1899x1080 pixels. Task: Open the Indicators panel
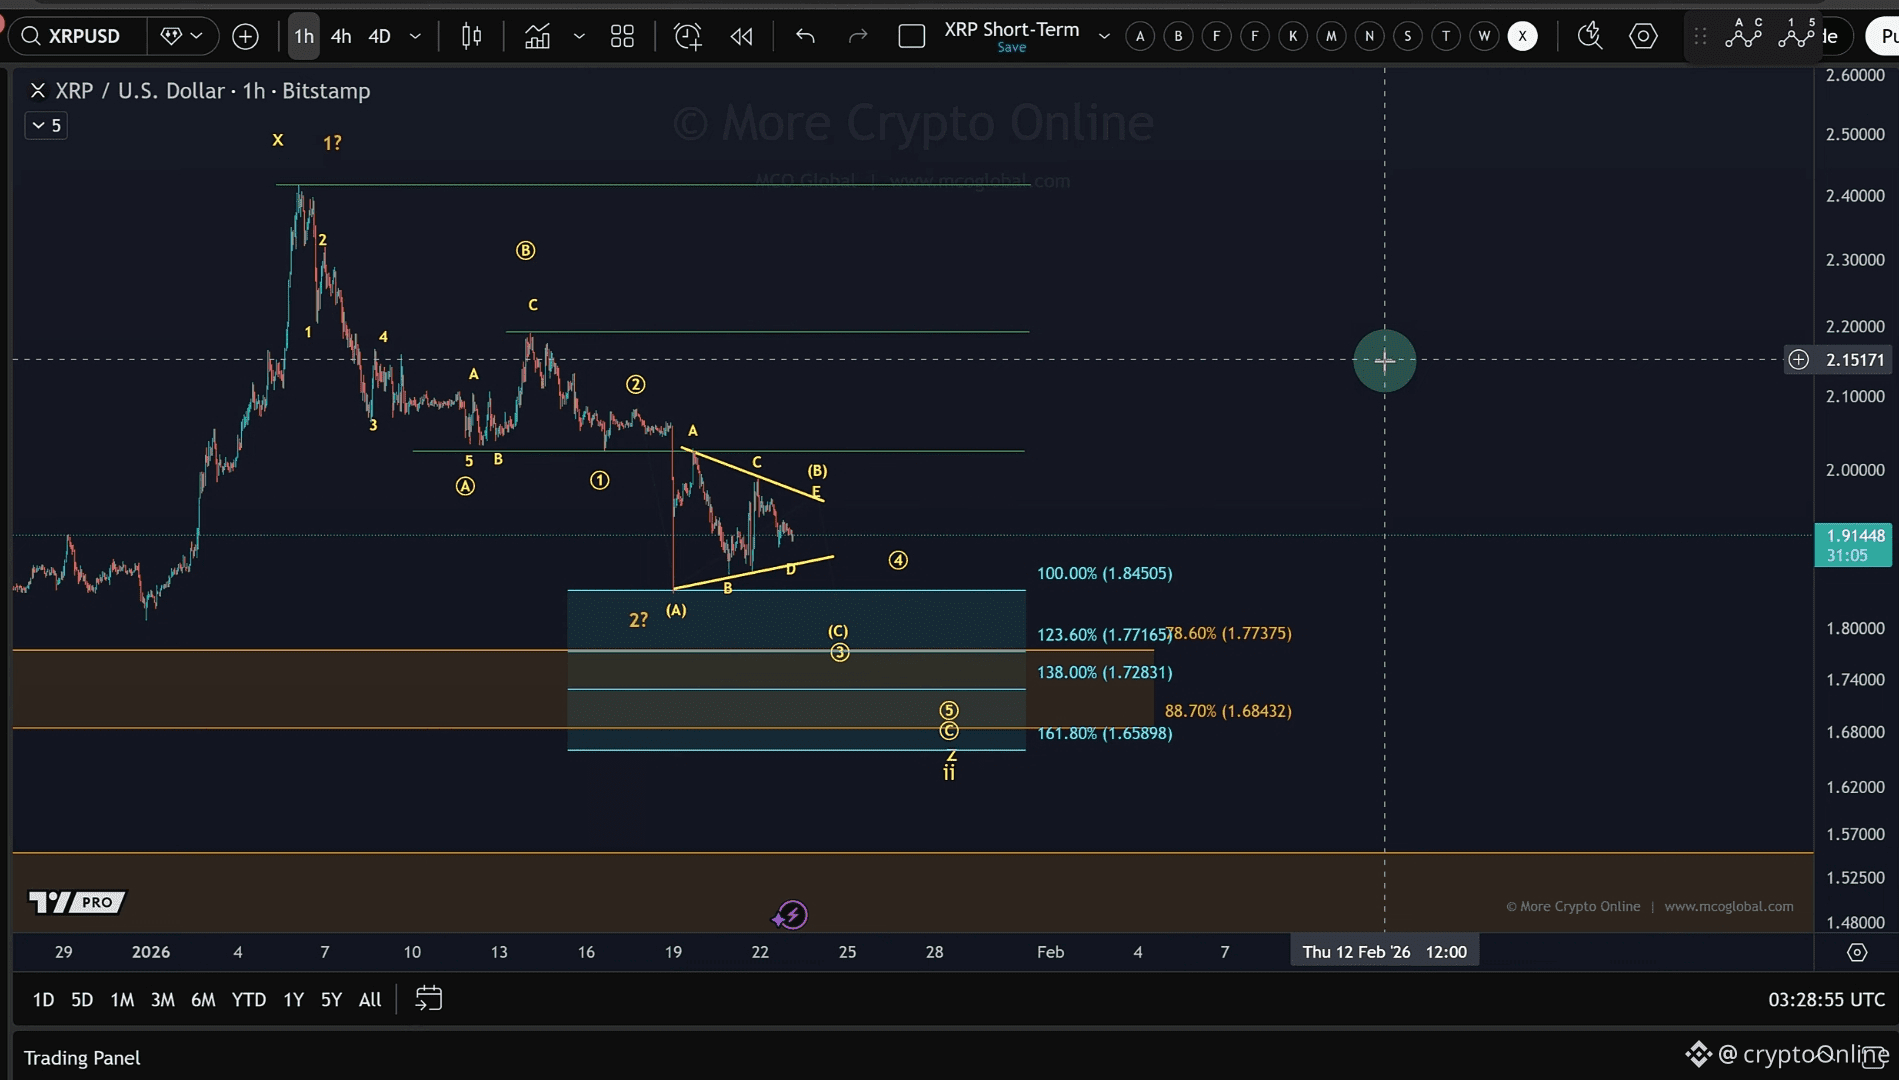538,37
